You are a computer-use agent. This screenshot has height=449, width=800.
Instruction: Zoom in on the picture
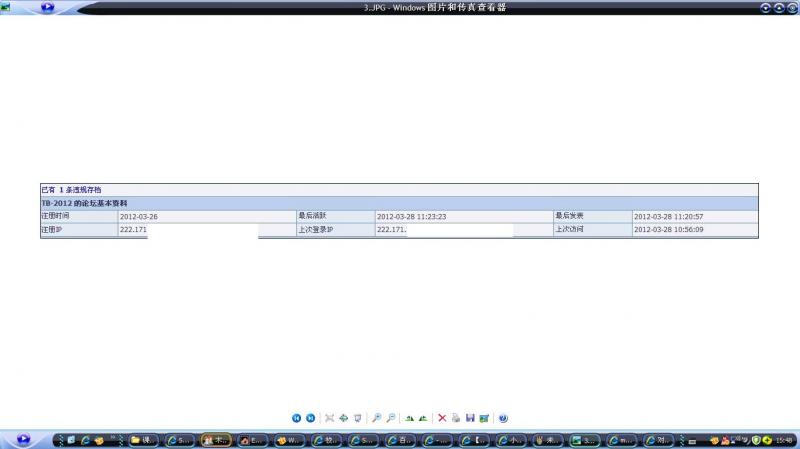tap(377, 418)
